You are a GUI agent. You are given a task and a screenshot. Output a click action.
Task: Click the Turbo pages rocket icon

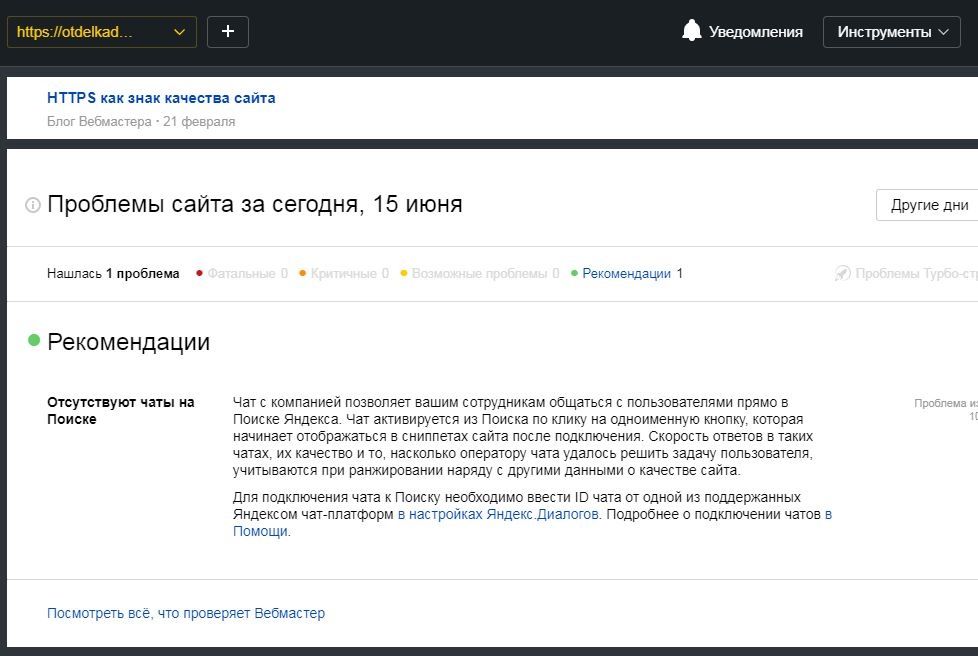coord(843,273)
